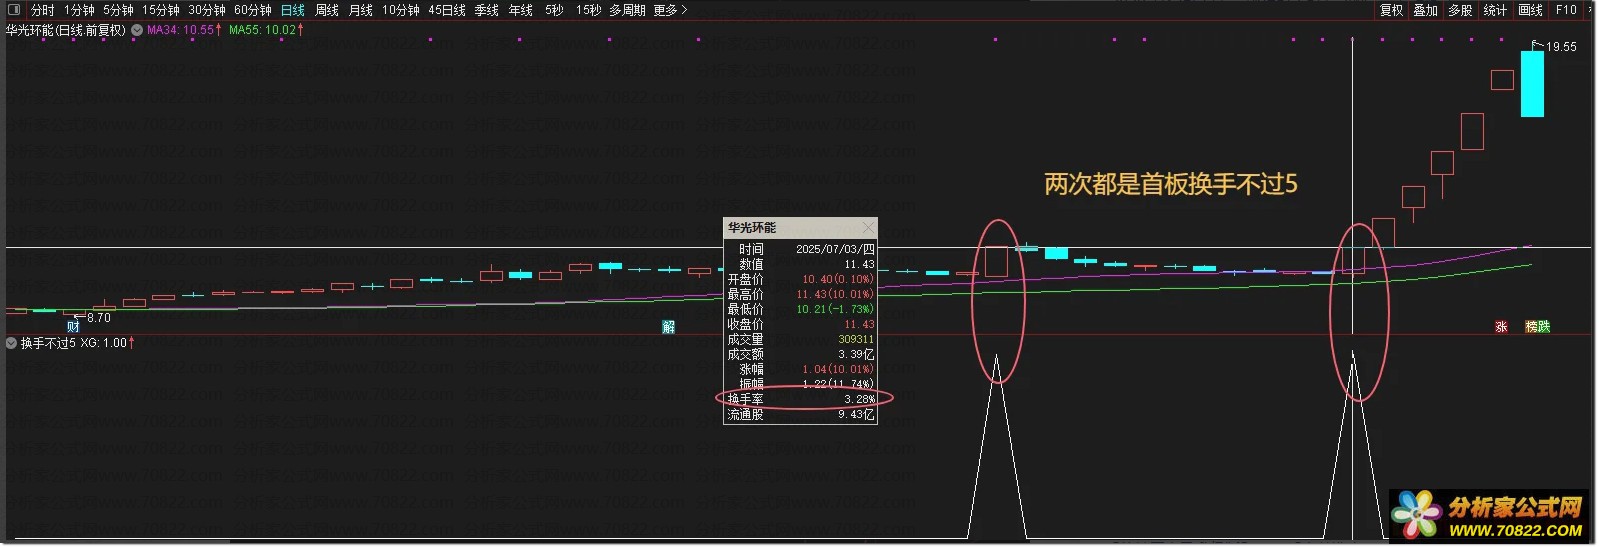The height and width of the screenshot is (547, 1599).
Task: Select the 5分钟 period
Action: (118, 10)
